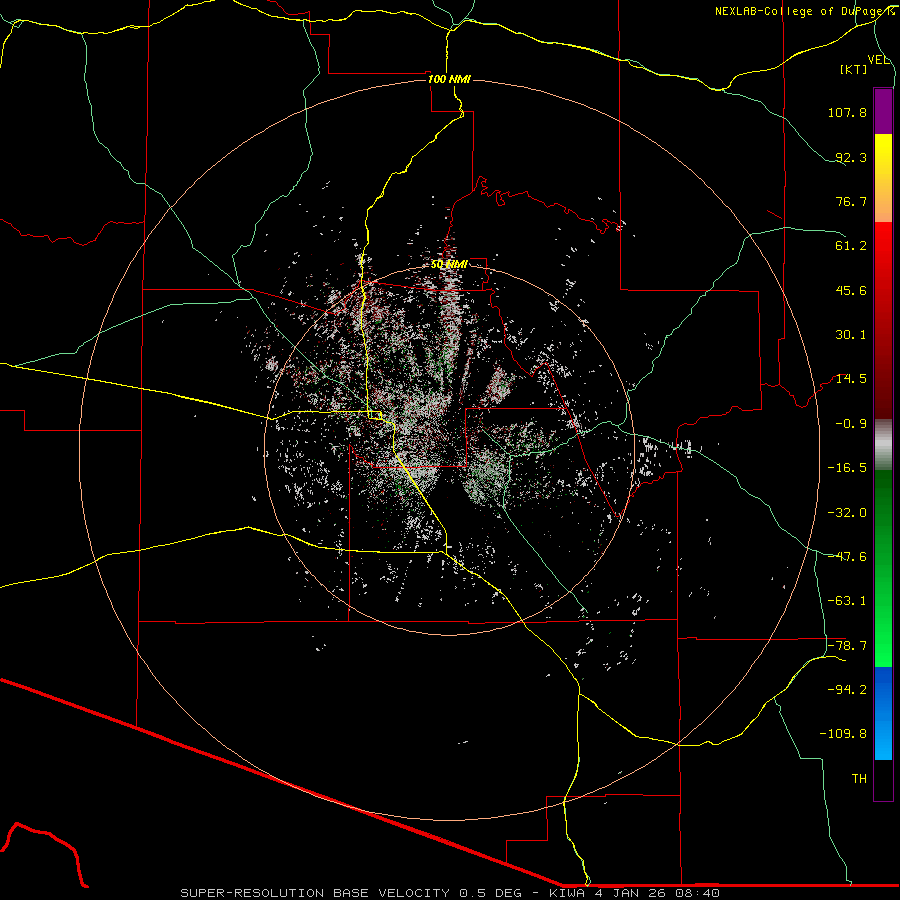Click the -94.2 legend value

pyautogui.click(x=847, y=690)
